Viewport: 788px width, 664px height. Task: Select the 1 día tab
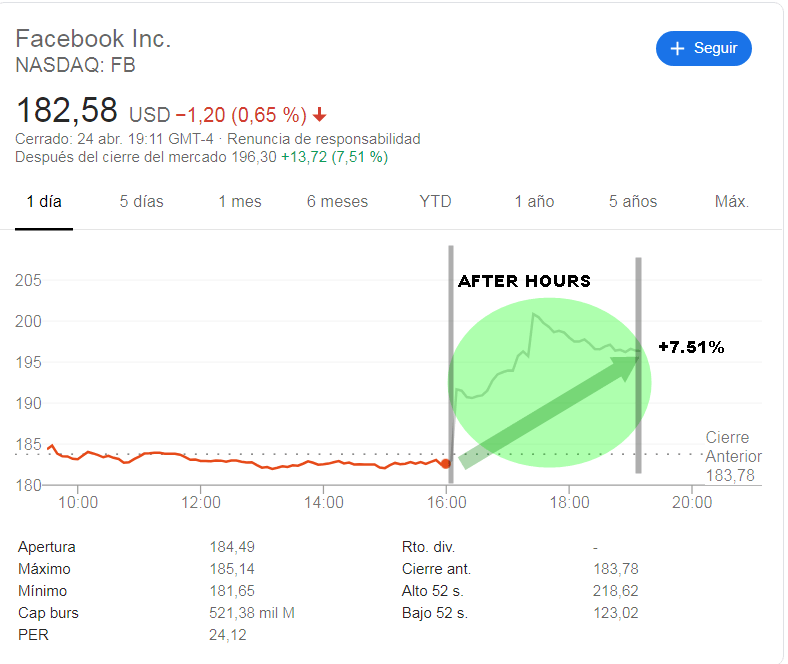point(44,201)
